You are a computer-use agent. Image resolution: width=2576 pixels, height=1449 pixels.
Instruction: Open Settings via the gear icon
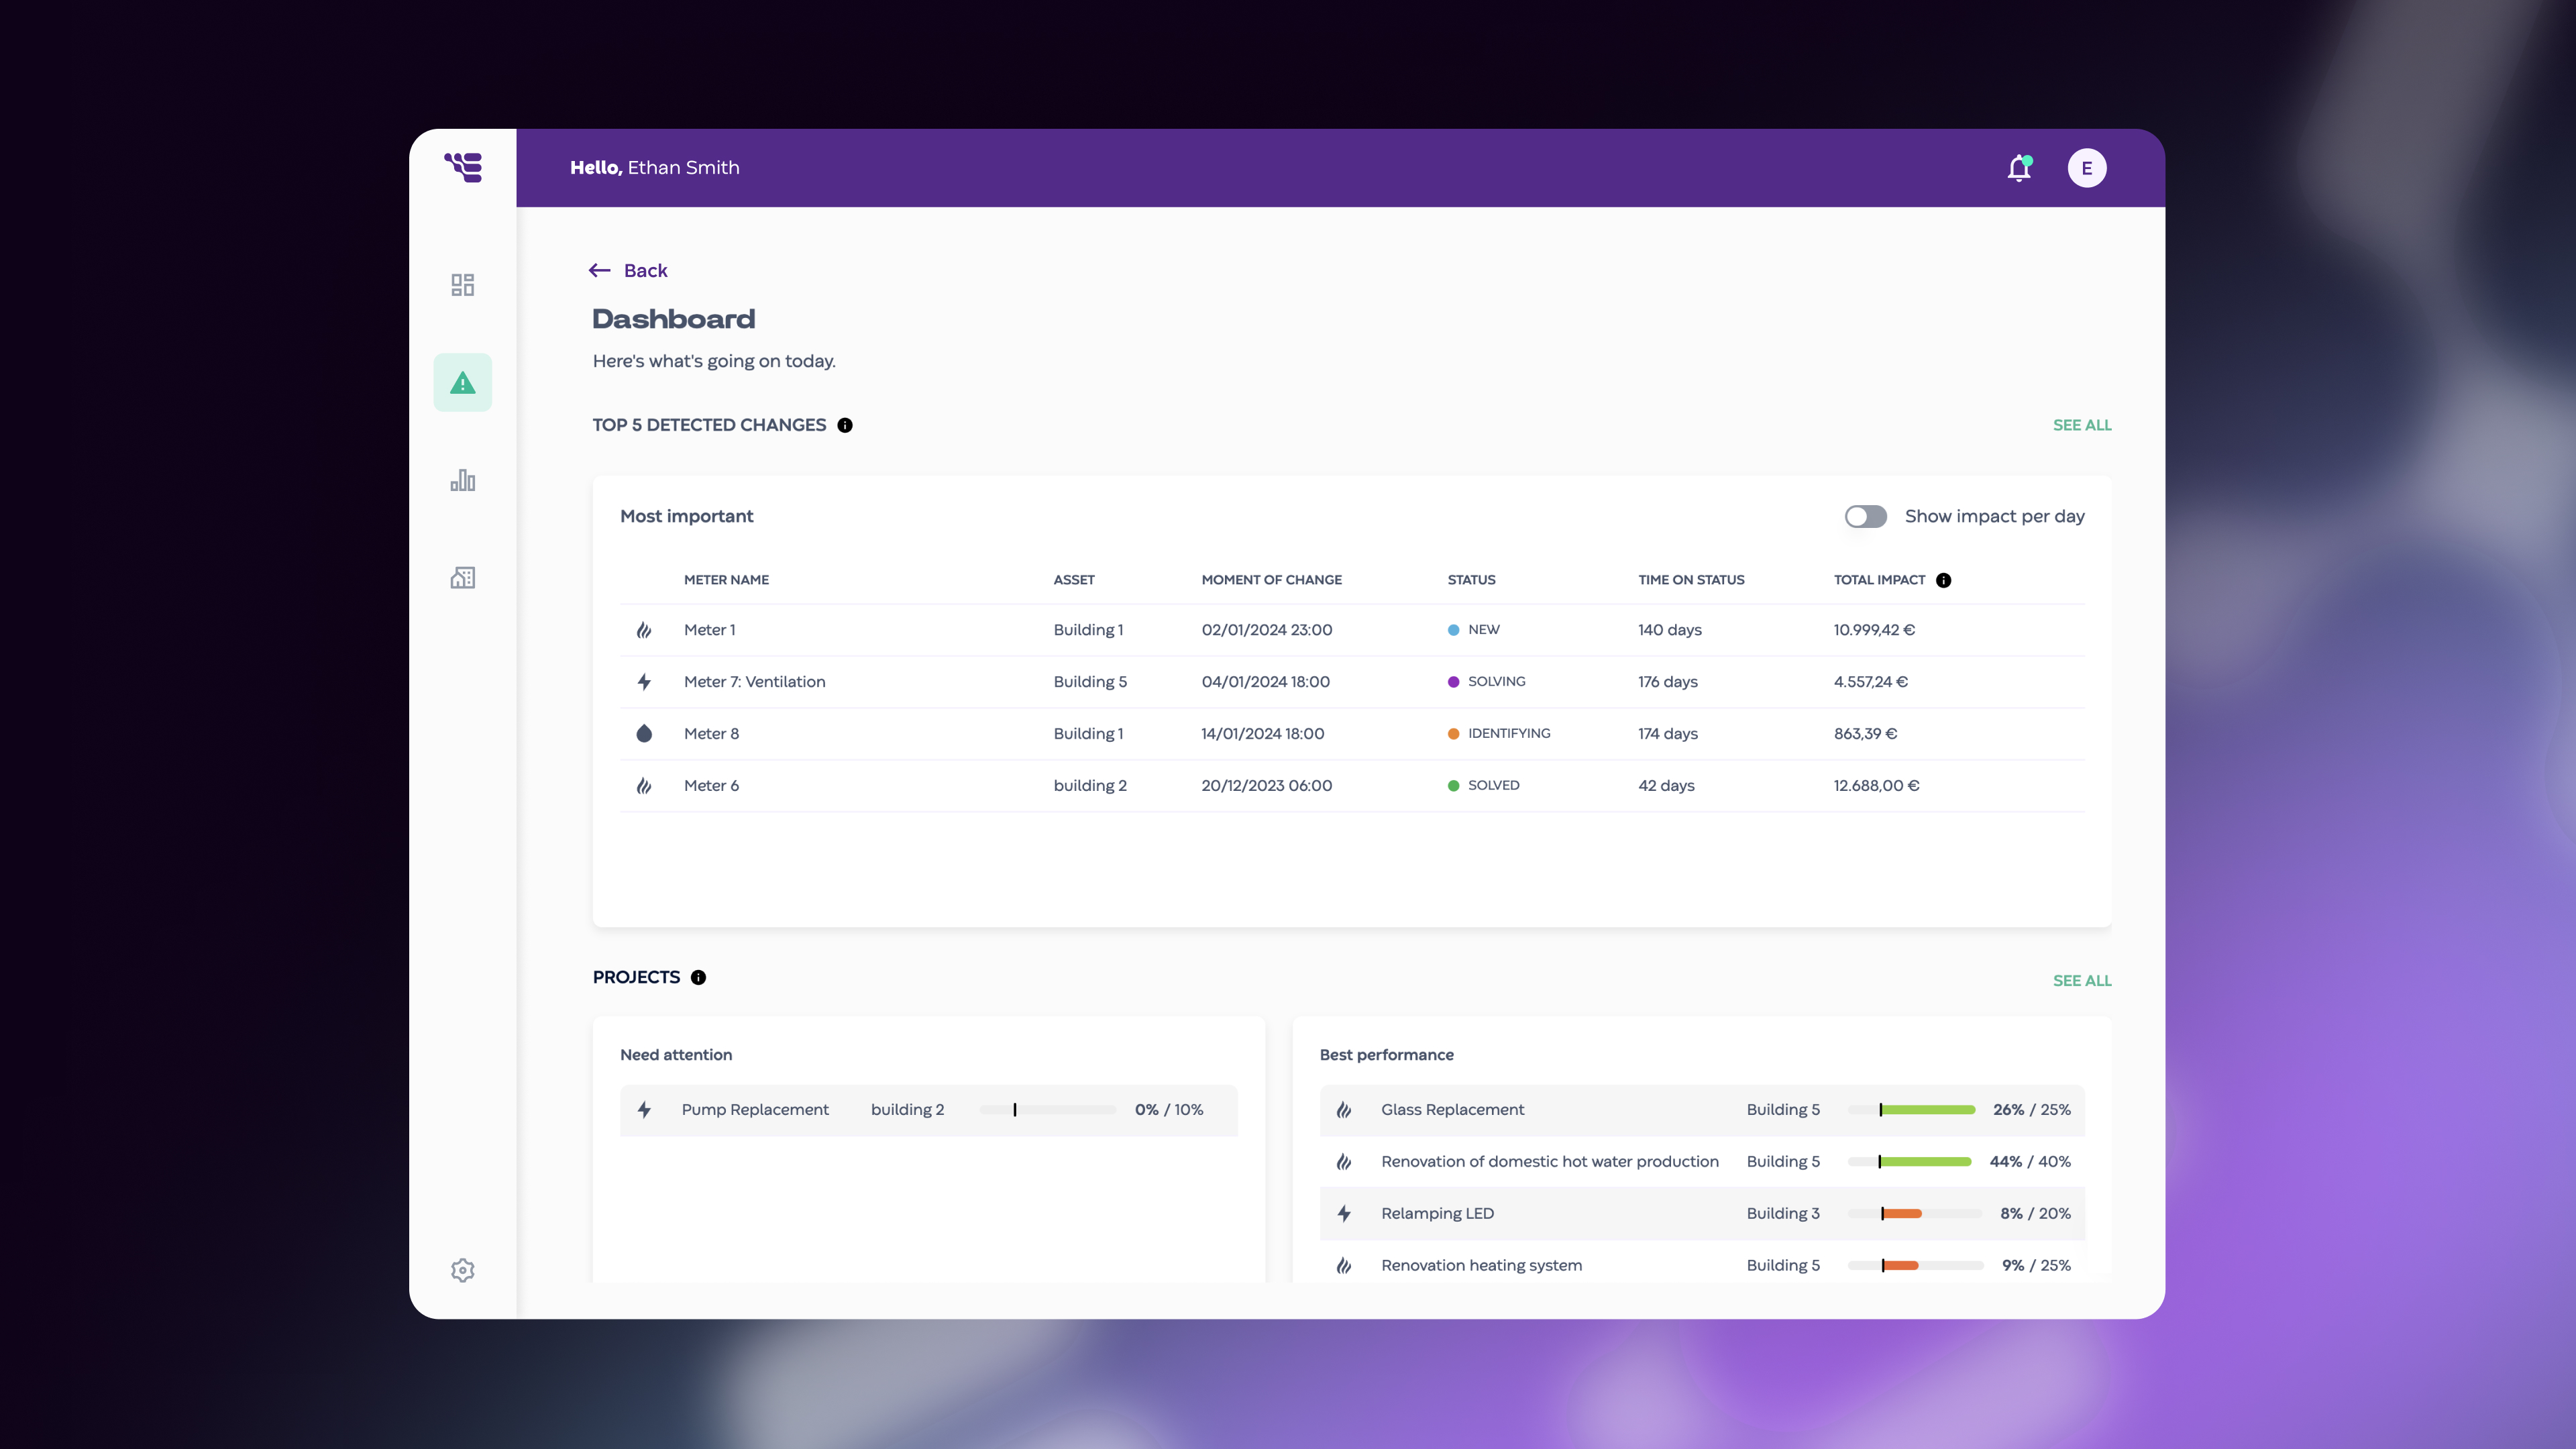(462, 1270)
